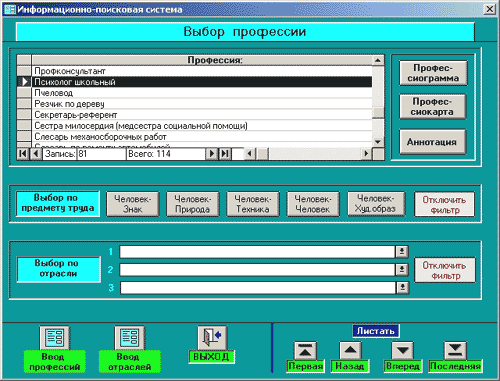Image resolution: width=500 pixels, height=381 pixels.
Task: Select the Сестра милосердия row
Action: 202,126
